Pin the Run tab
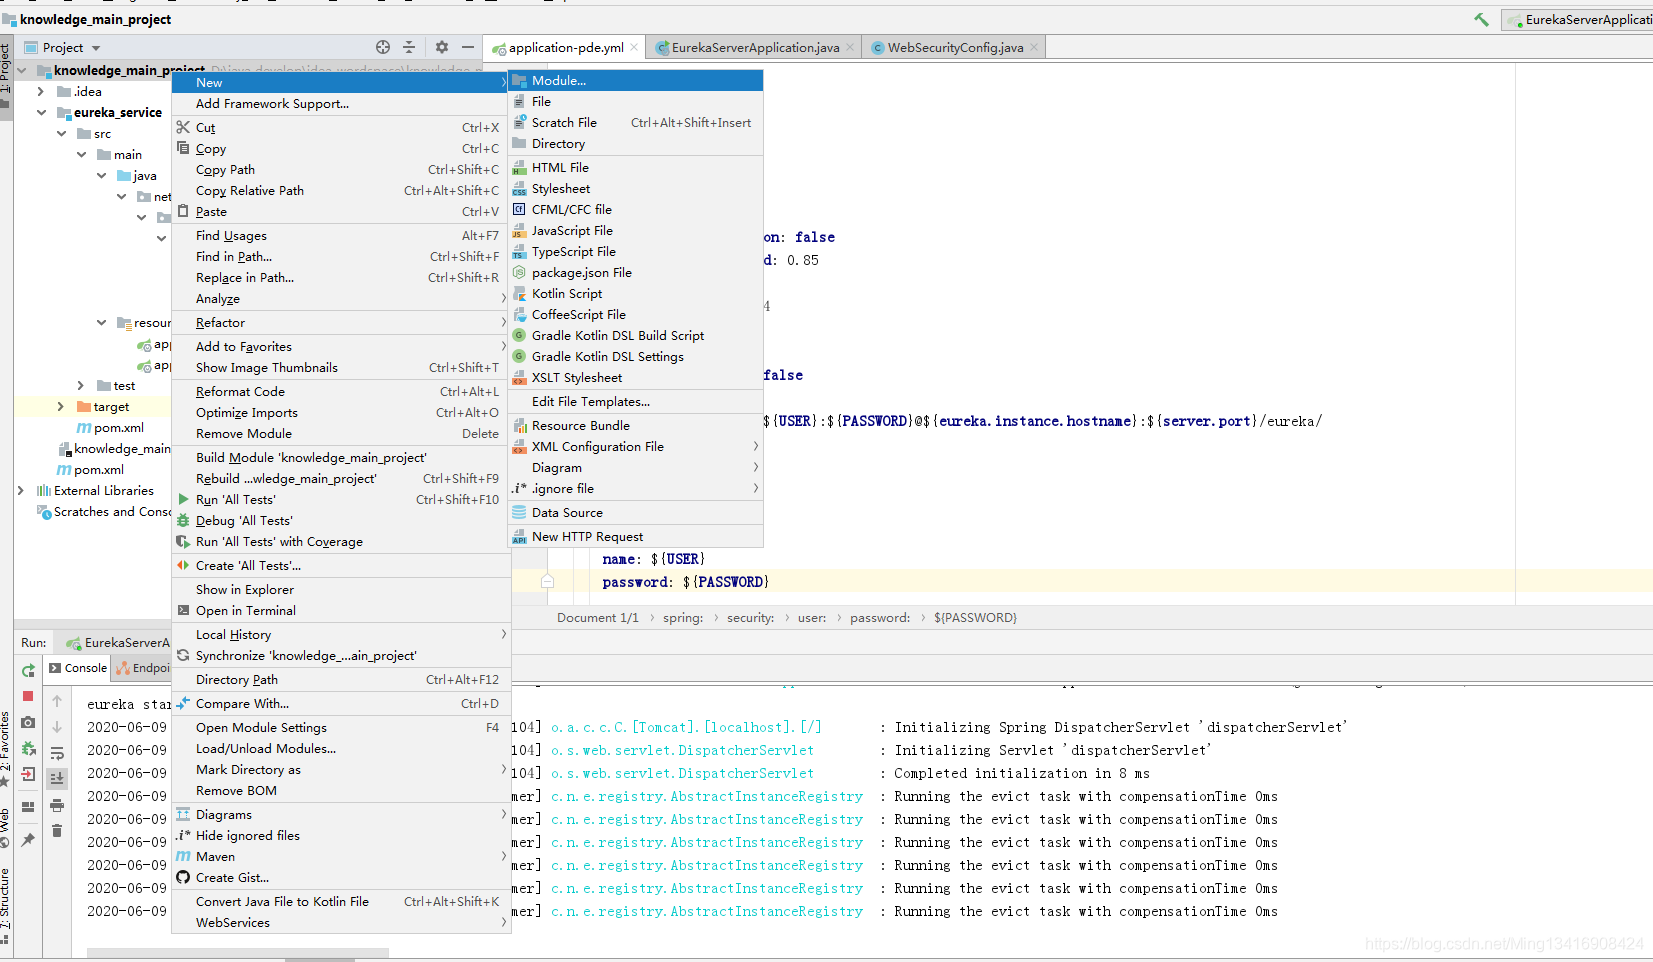Viewport: 1653px width, 962px height. click(28, 840)
